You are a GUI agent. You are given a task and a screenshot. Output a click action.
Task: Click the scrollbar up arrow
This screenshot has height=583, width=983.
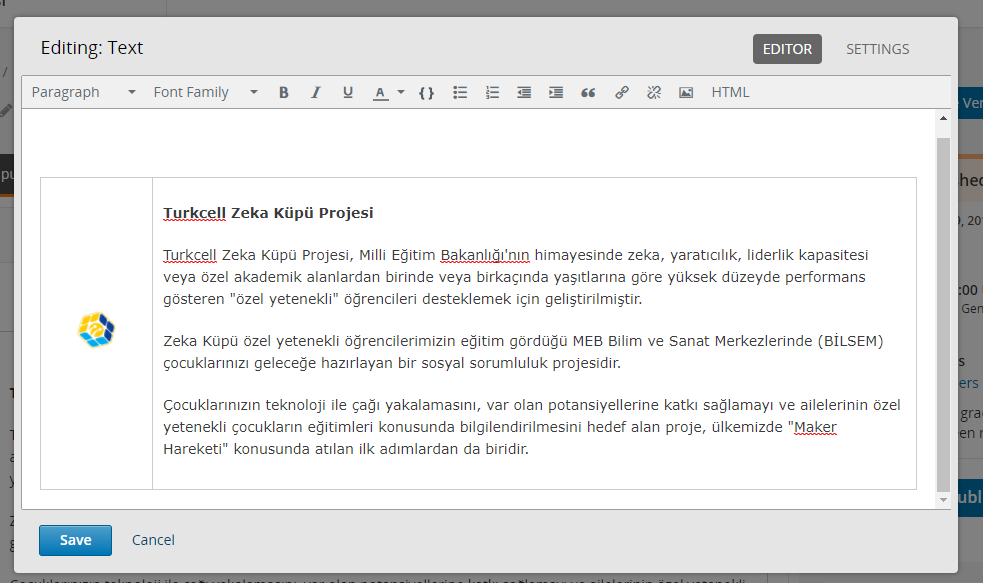pos(943,118)
